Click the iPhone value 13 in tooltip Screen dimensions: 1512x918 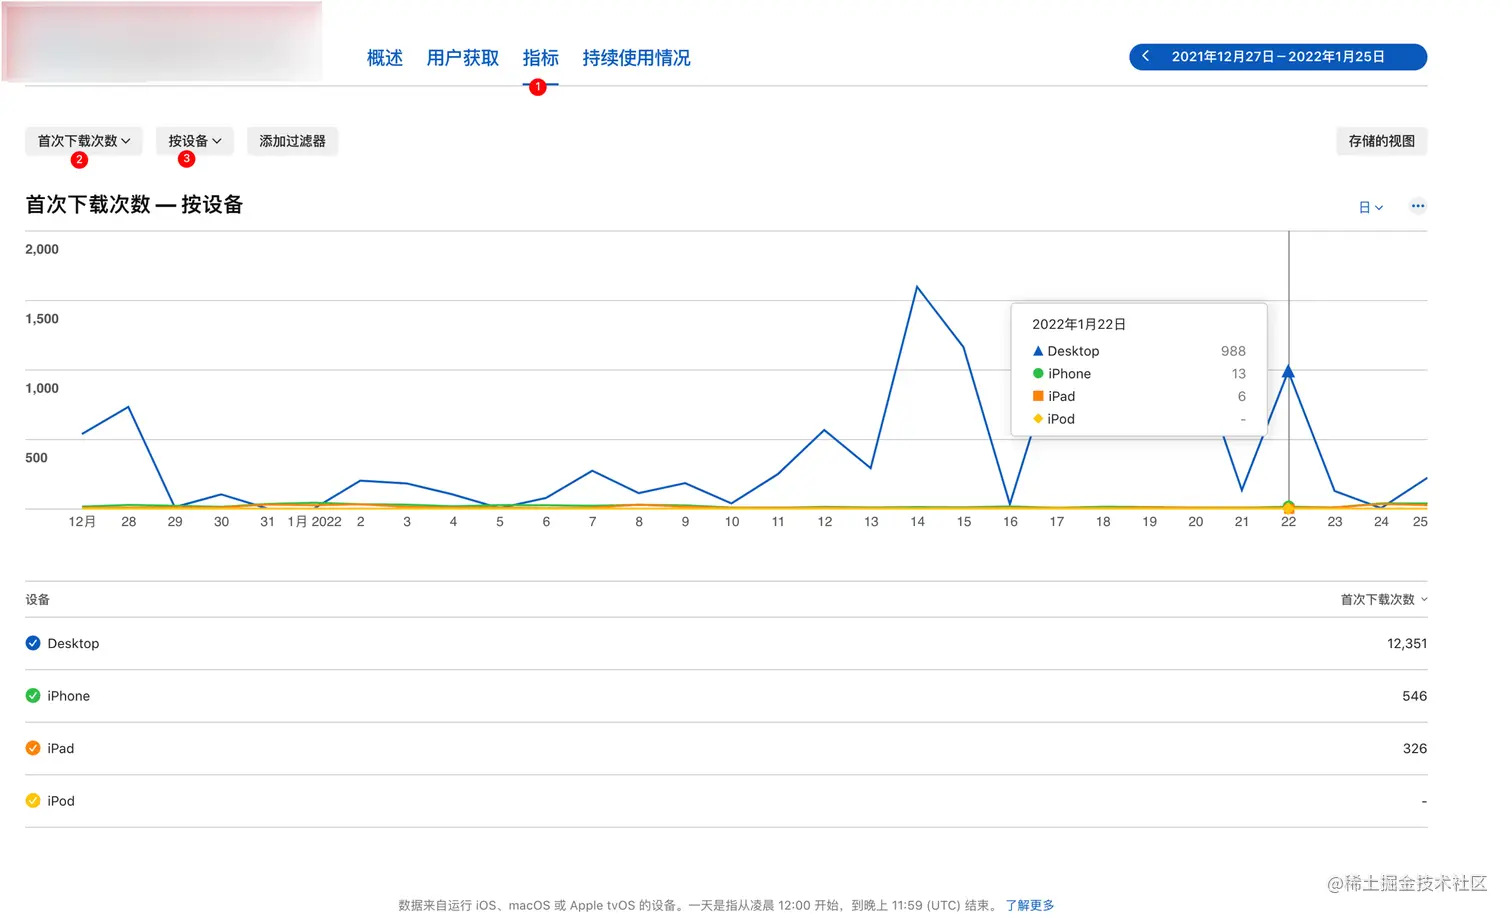(1238, 374)
